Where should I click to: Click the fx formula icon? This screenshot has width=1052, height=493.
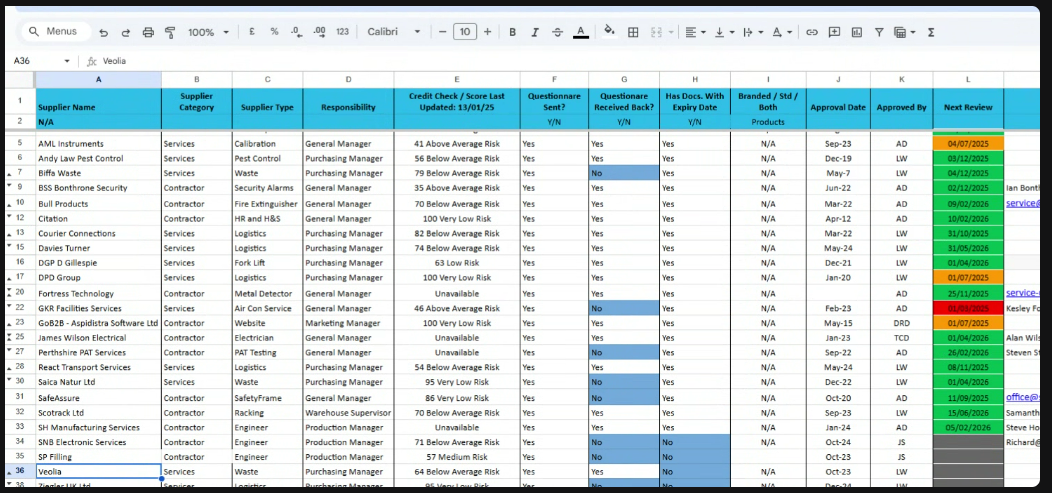[x=92, y=61]
